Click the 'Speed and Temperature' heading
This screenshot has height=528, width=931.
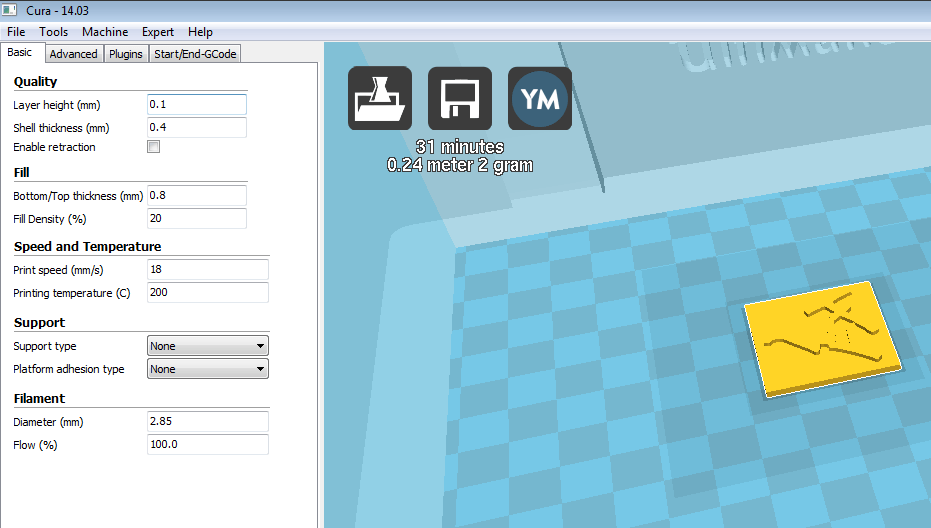pyautogui.click(x=87, y=246)
